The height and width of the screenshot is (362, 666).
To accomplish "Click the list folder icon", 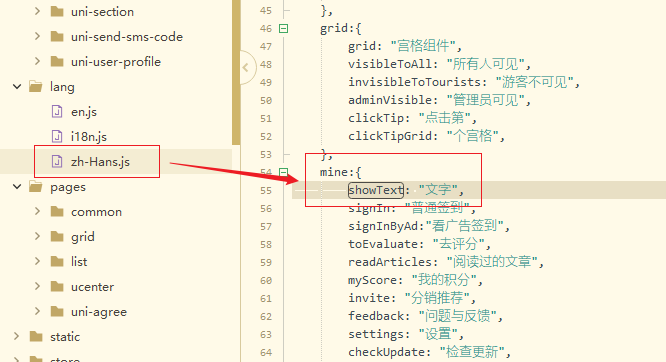I will pyautogui.click(x=57, y=261).
